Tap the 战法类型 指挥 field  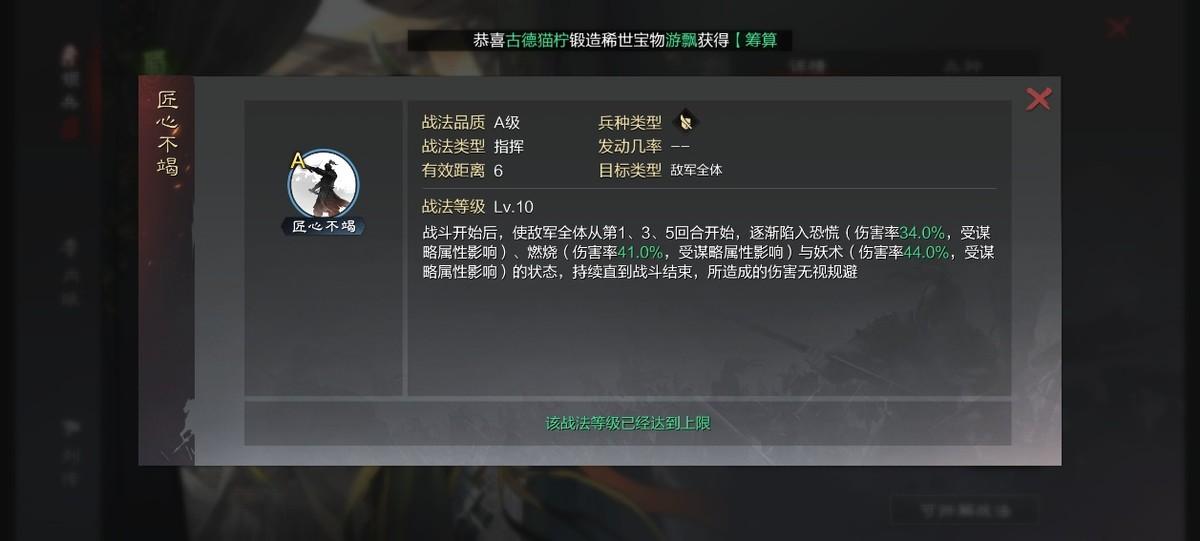coord(473,146)
